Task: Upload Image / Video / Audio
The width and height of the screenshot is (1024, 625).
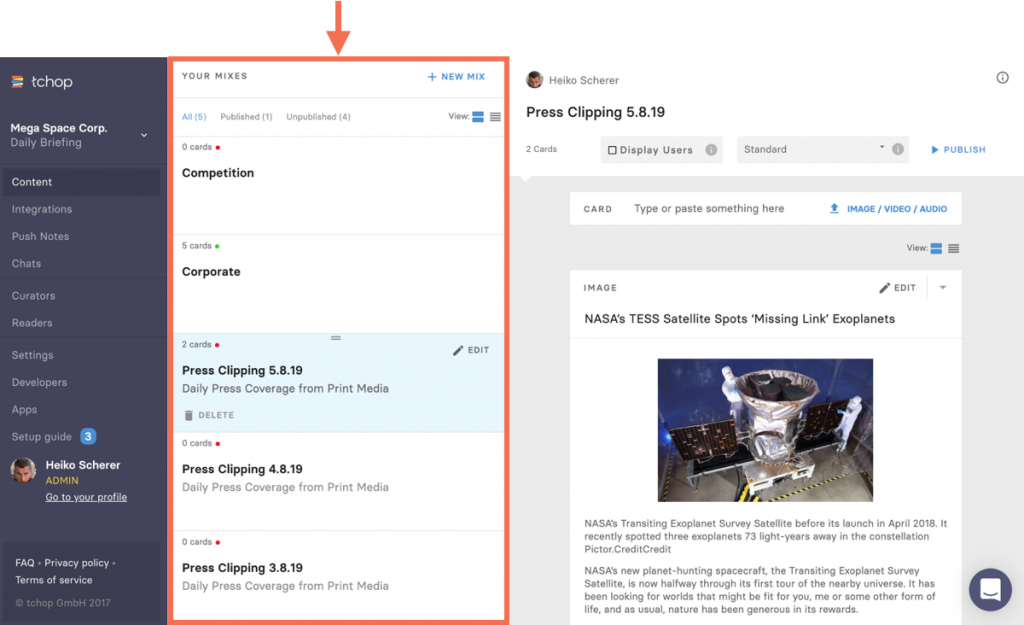Action: pyautogui.click(x=888, y=209)
